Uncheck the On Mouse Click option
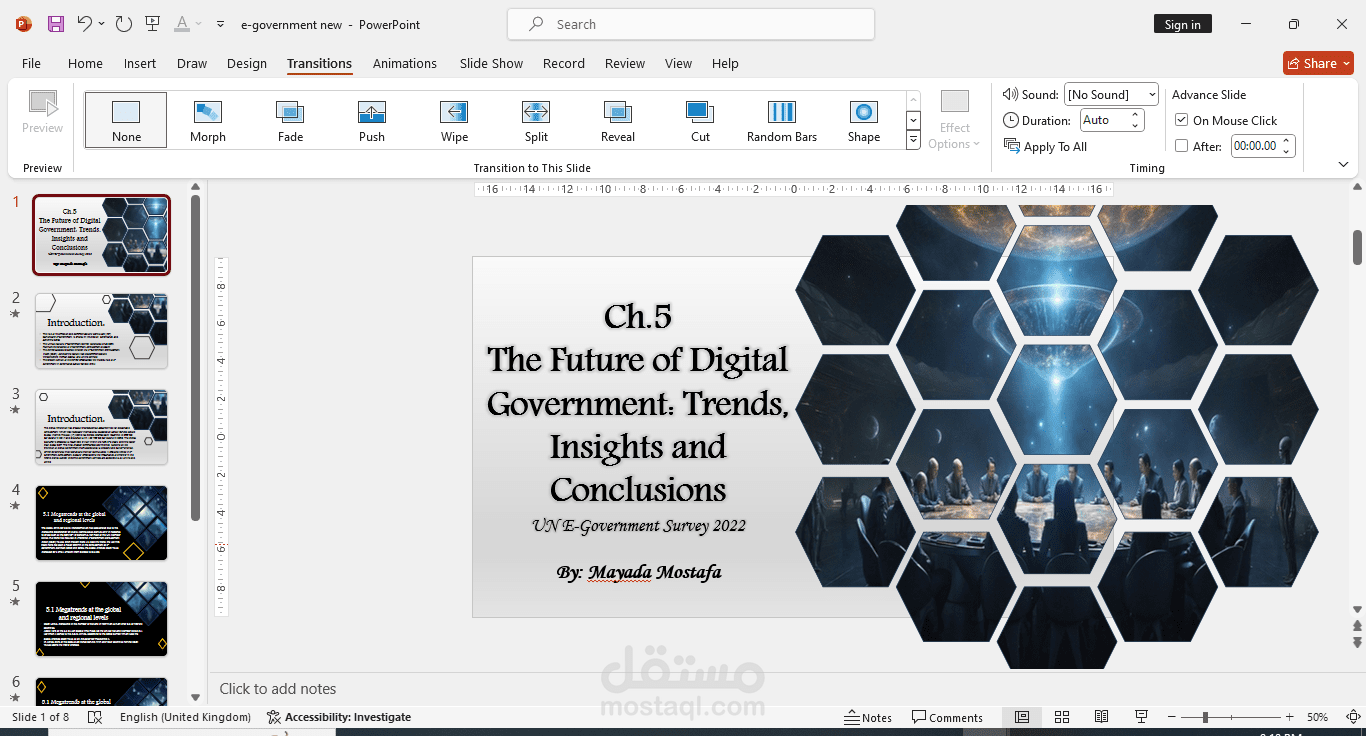This screenshot has width=1366, height=736. 1182,120
